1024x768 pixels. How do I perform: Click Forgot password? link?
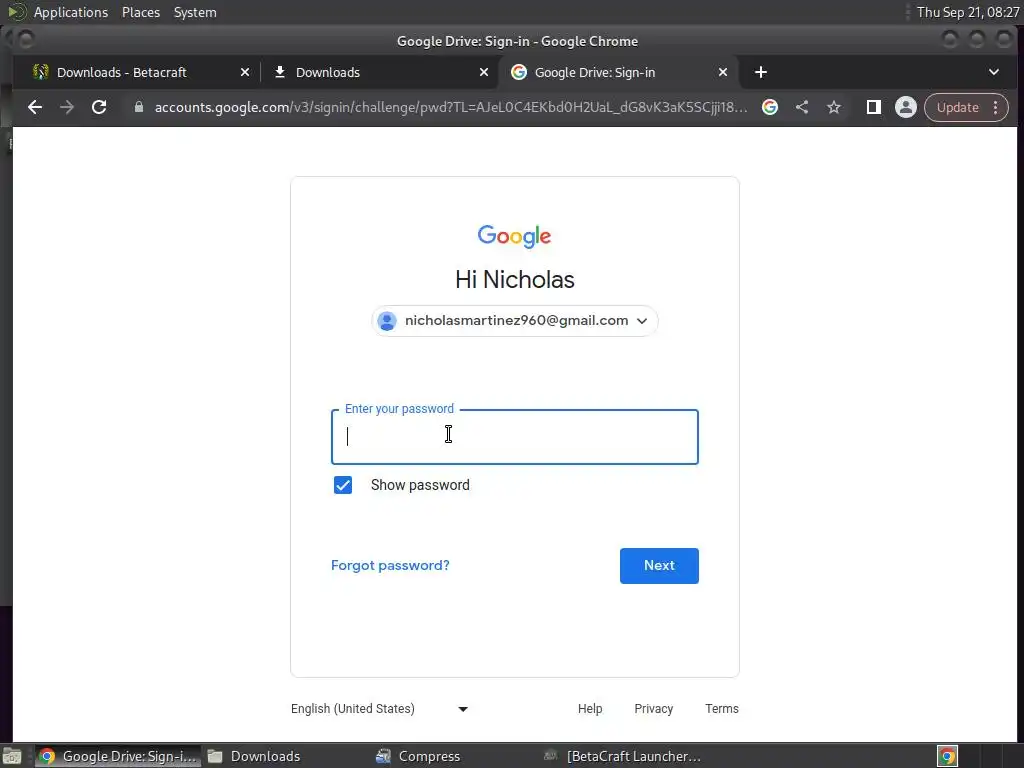(390, 566)
